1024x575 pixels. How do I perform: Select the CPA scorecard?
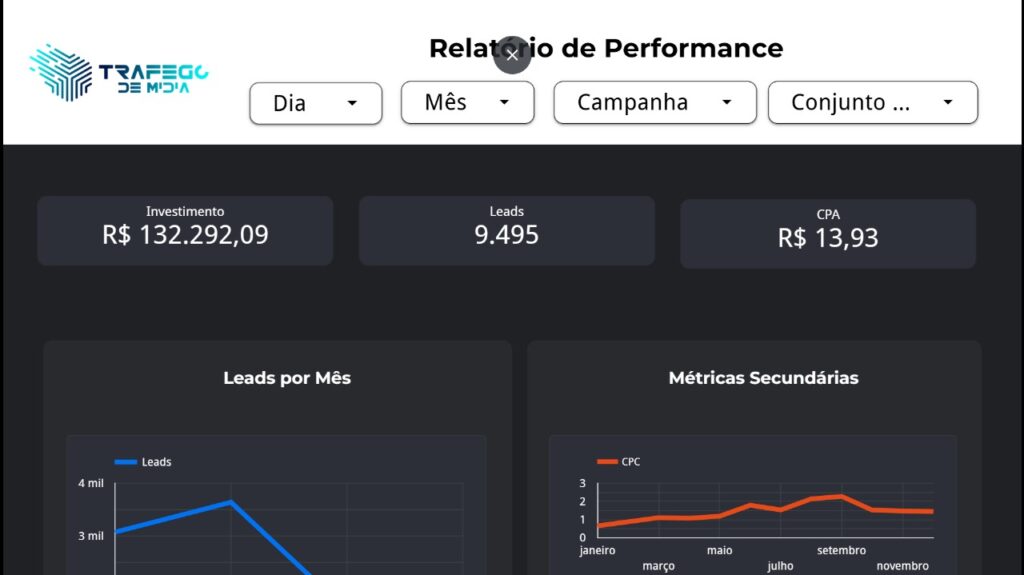tap(828, 234)
